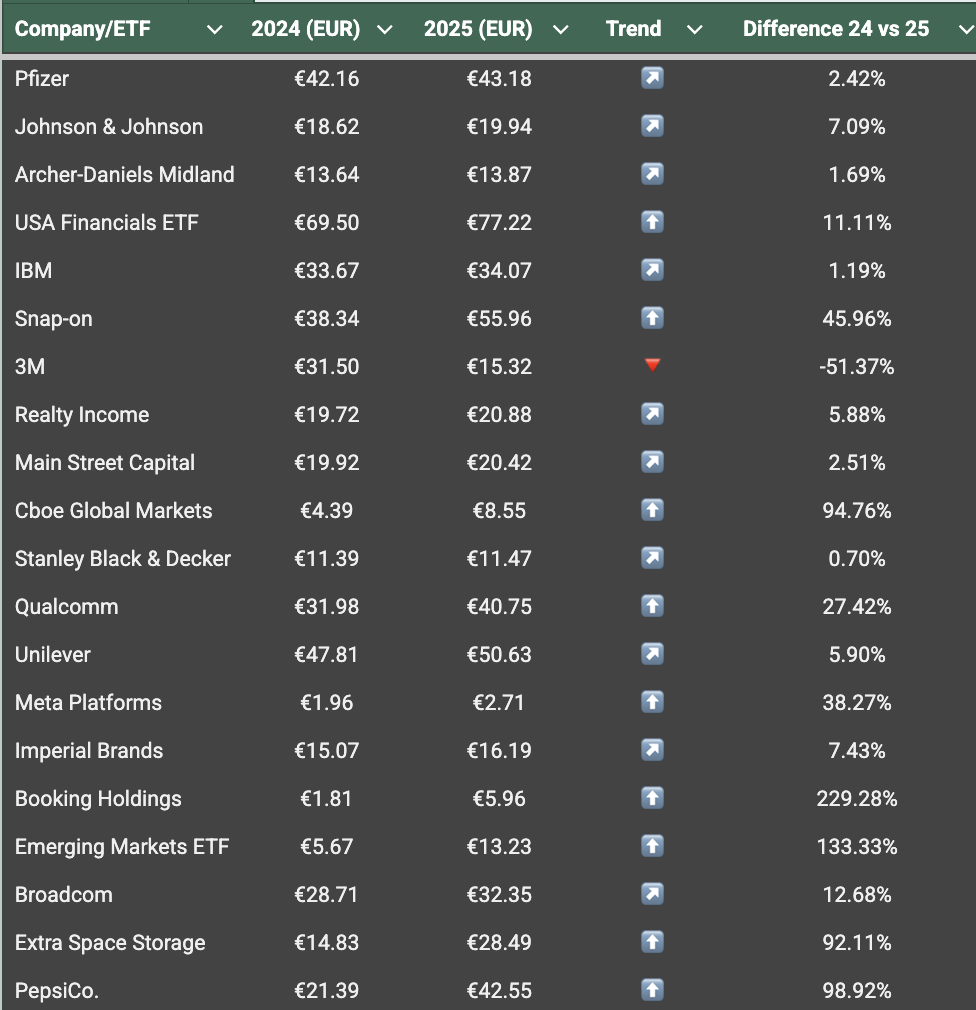
Task: Click the Snap-on up-arrow trend icon
Action: (652, 318)
